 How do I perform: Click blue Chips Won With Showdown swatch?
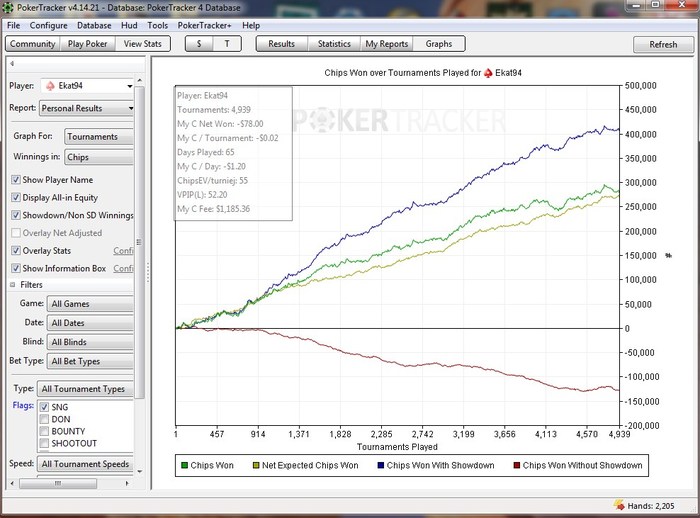click(381, 465)
